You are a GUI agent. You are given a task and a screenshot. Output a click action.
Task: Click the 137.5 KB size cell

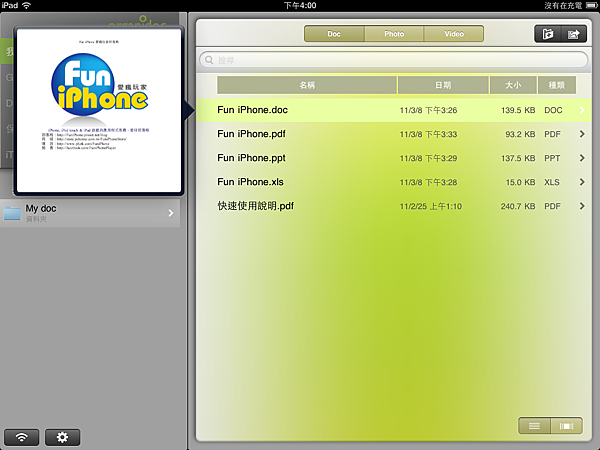click(518, 158)
